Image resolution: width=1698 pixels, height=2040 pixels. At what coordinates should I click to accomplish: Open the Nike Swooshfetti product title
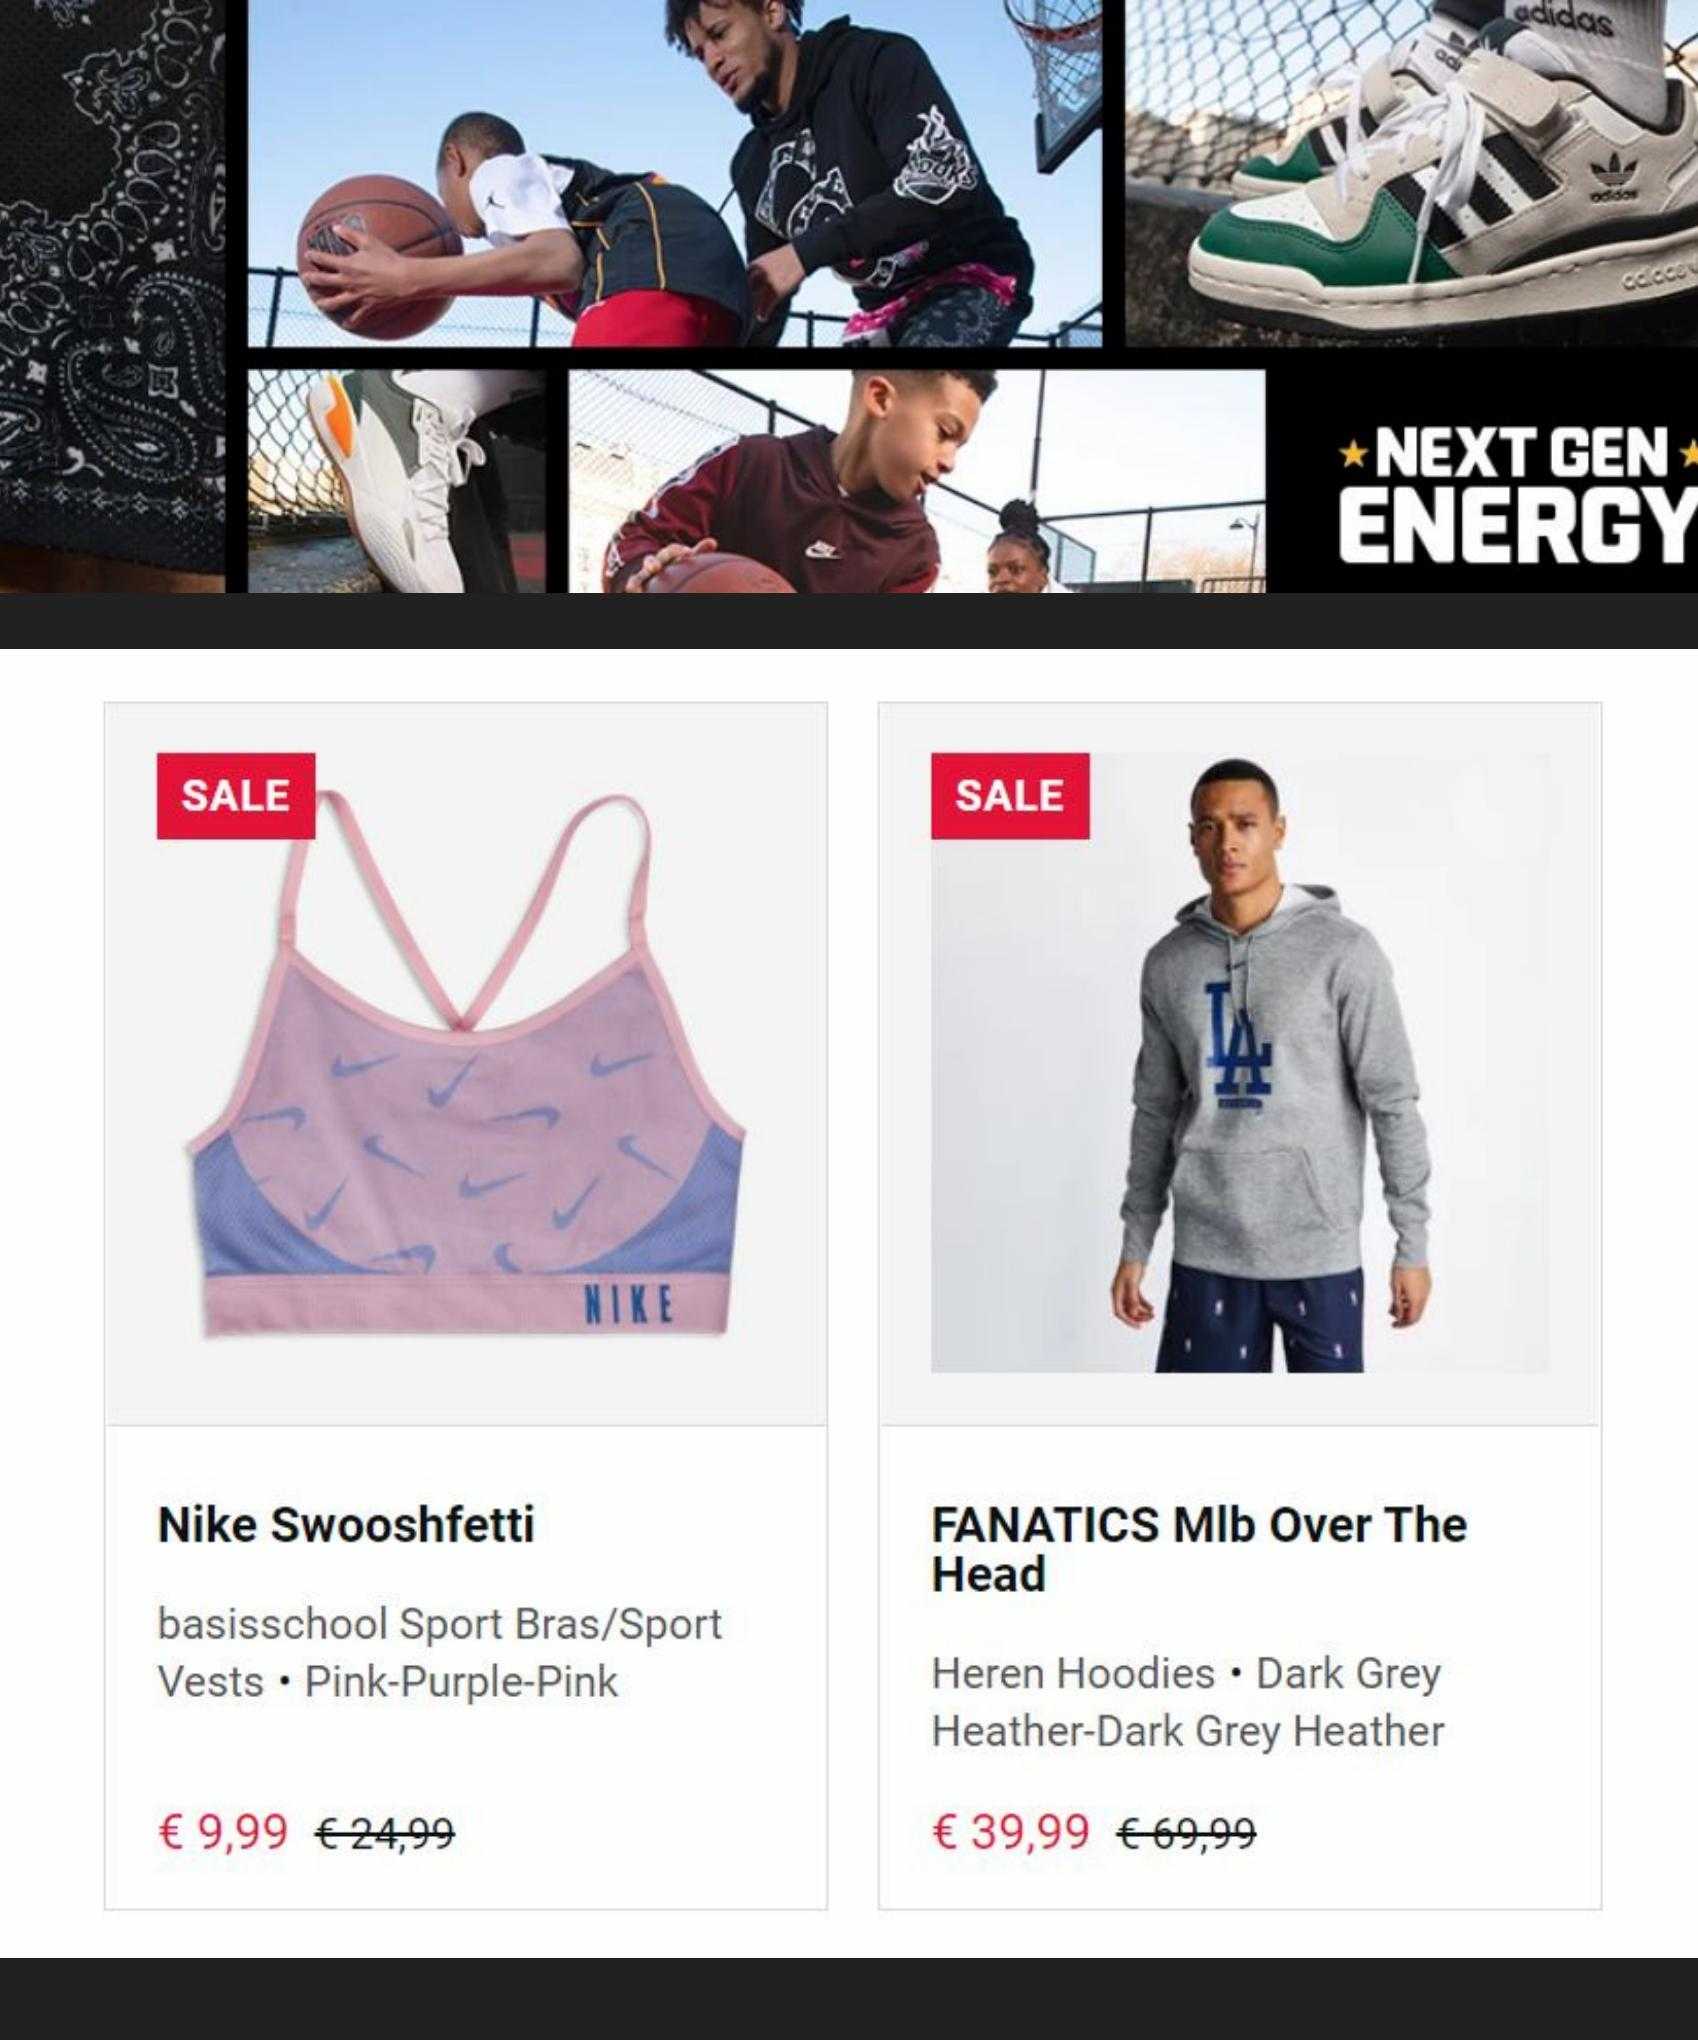pyautogui.click(x=346, y=1525)
